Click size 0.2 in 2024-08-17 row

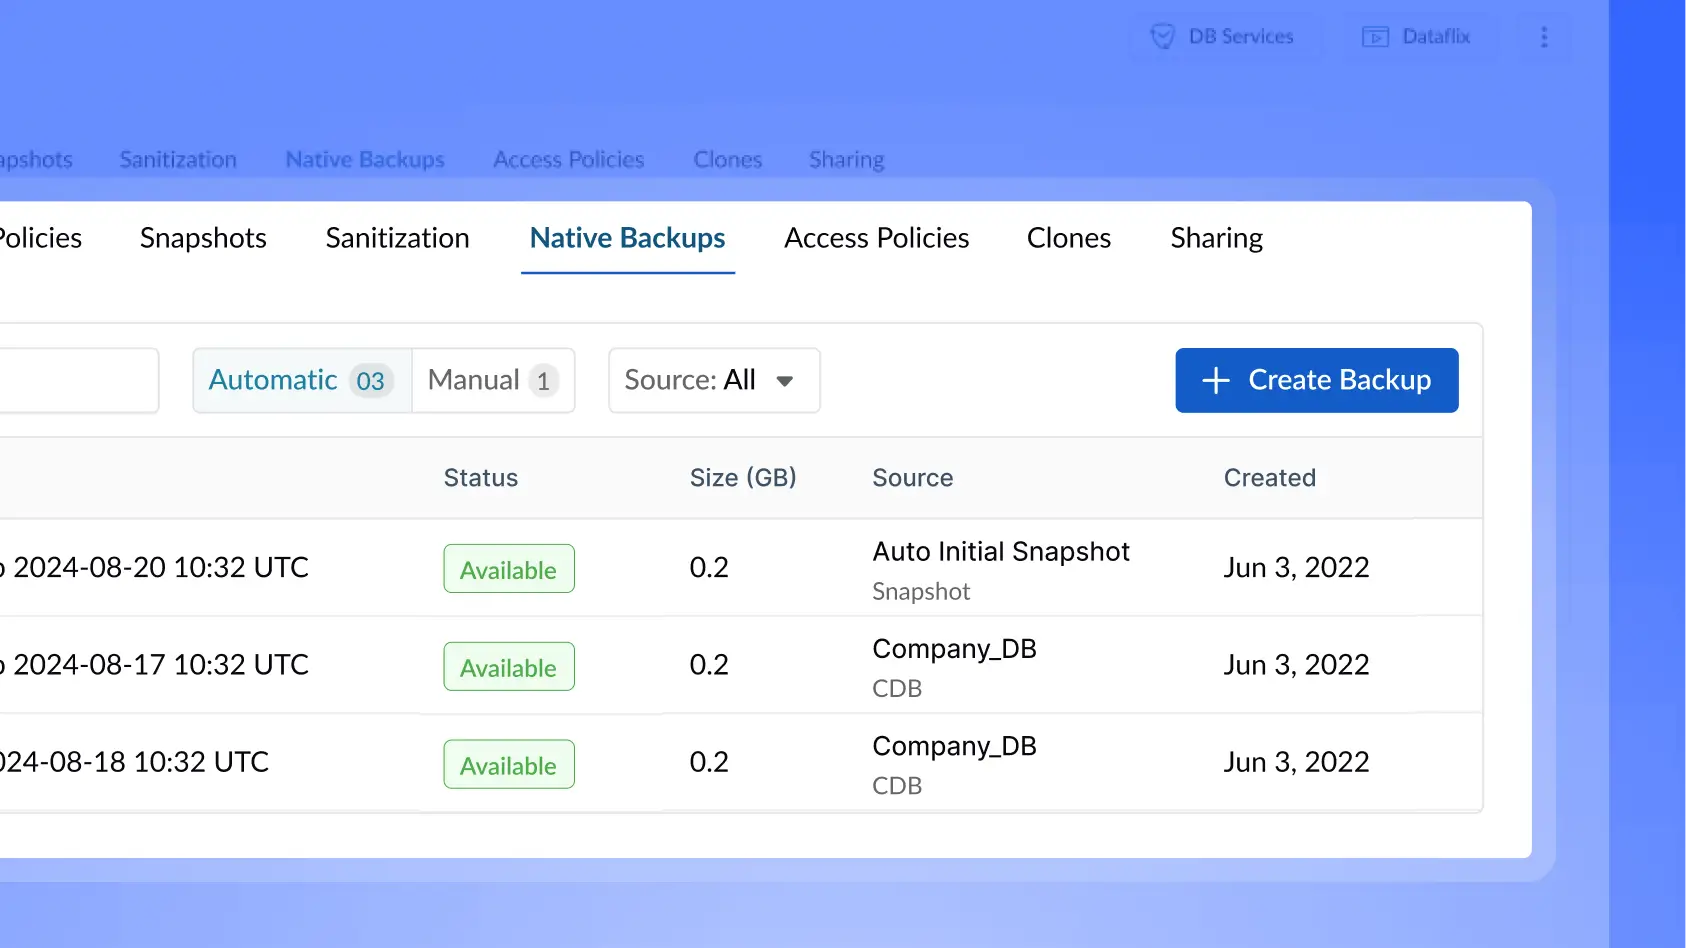(x=709, y=664)
